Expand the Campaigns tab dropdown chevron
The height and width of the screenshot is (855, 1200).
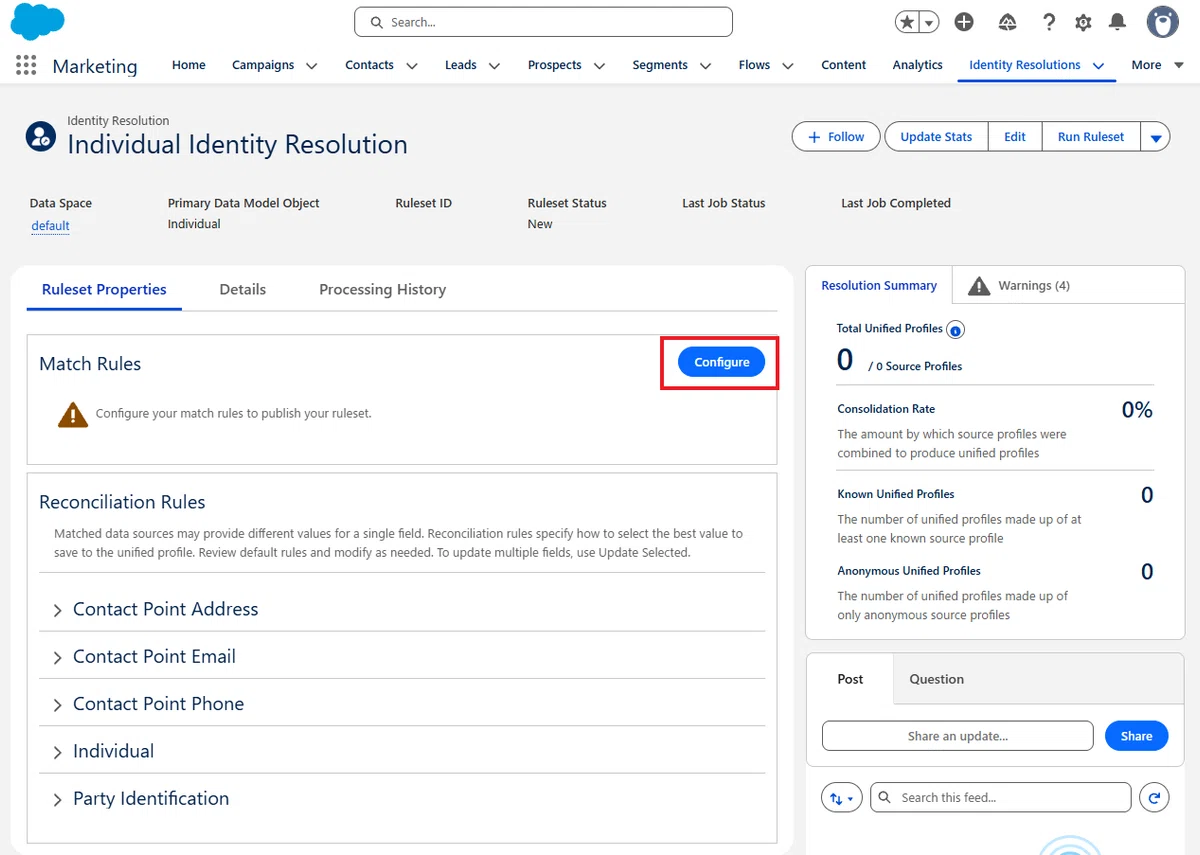[x=312, y=66]
